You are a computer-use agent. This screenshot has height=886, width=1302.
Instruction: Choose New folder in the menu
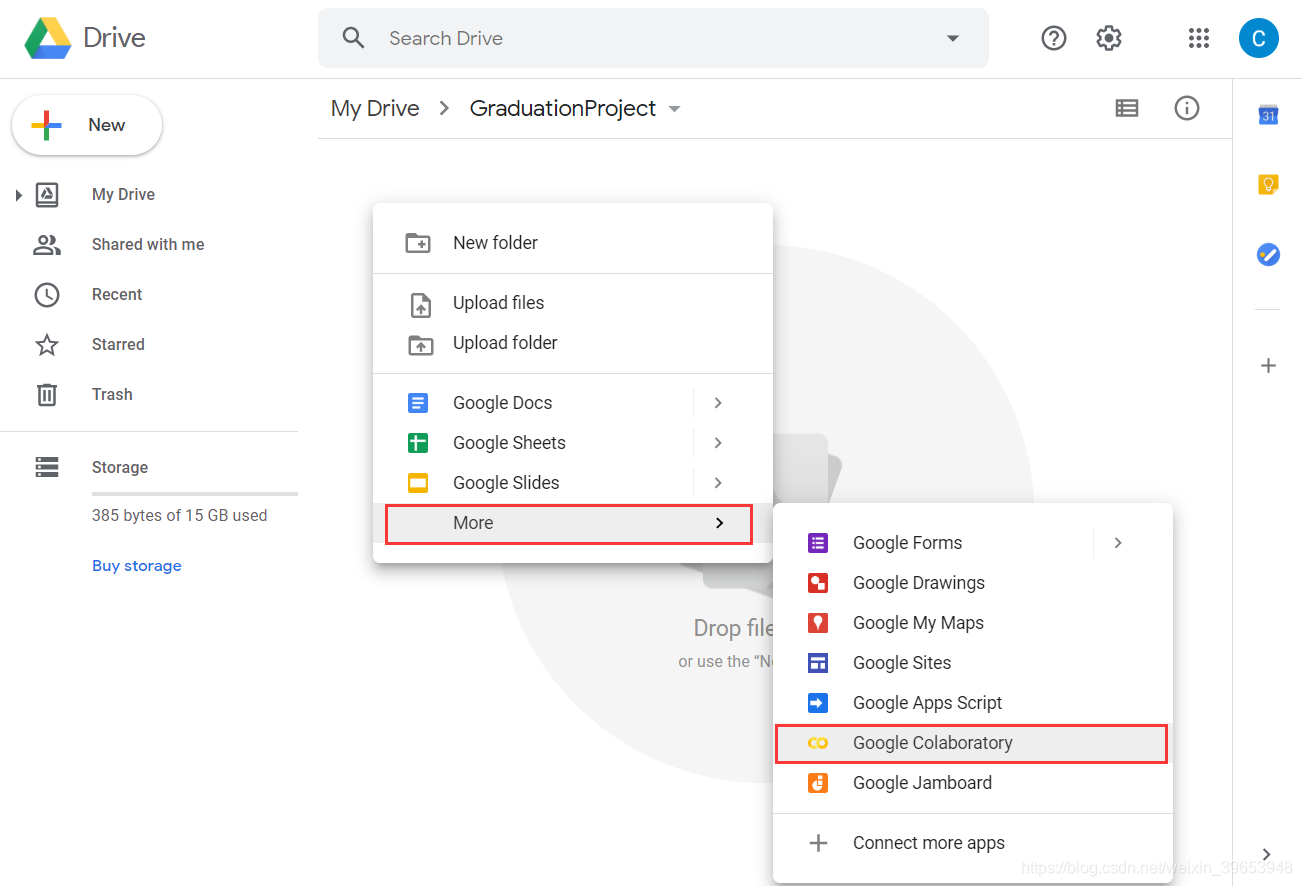point(573,243)
